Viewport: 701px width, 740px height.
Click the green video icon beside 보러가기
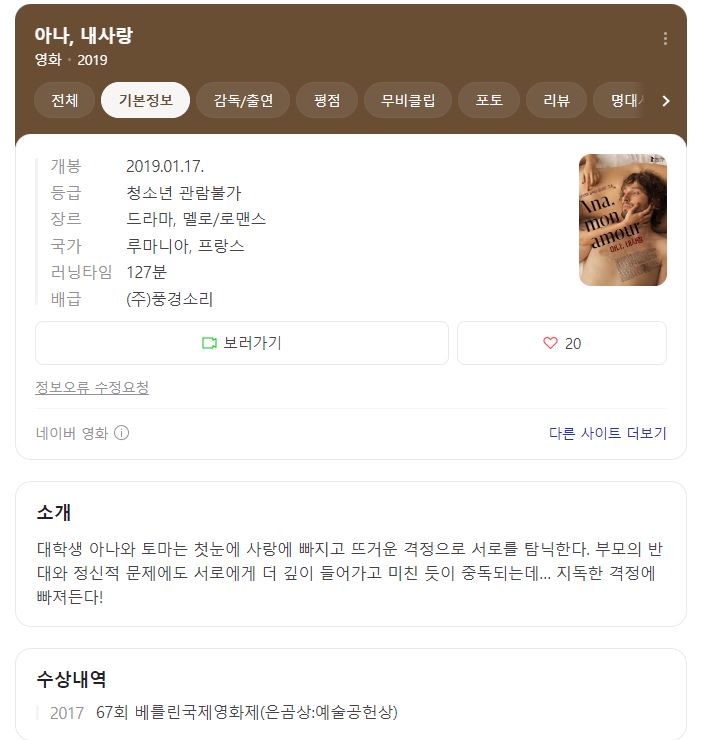209,343
